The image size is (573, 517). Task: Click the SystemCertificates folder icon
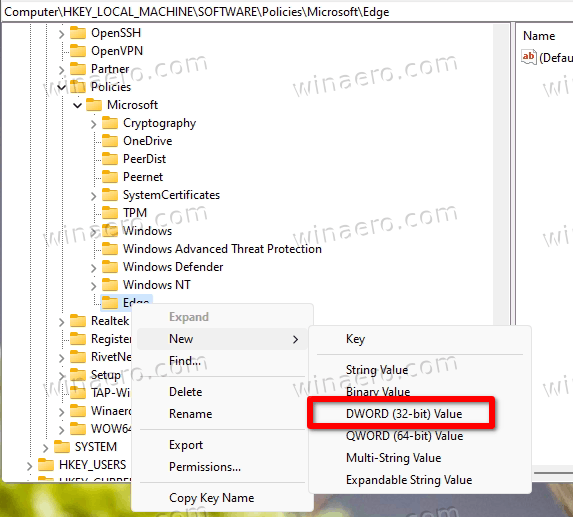(x=110, y=195)
